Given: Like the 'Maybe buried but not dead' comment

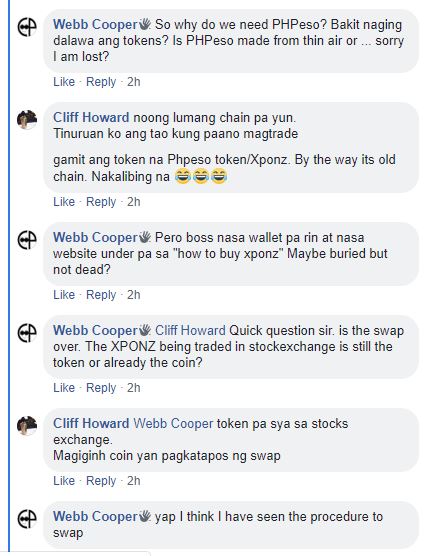Looking at the screenshot, I should click(64, 295).
